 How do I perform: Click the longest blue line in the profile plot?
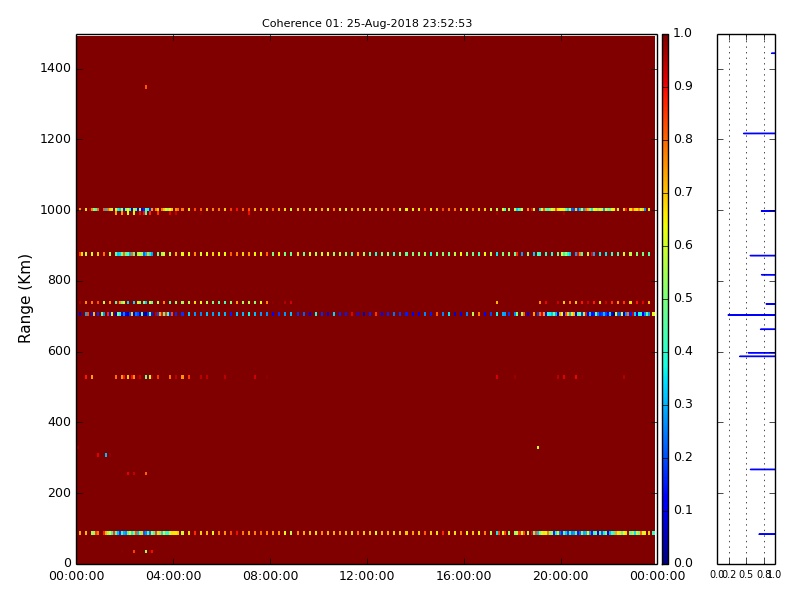click(752, 315)
